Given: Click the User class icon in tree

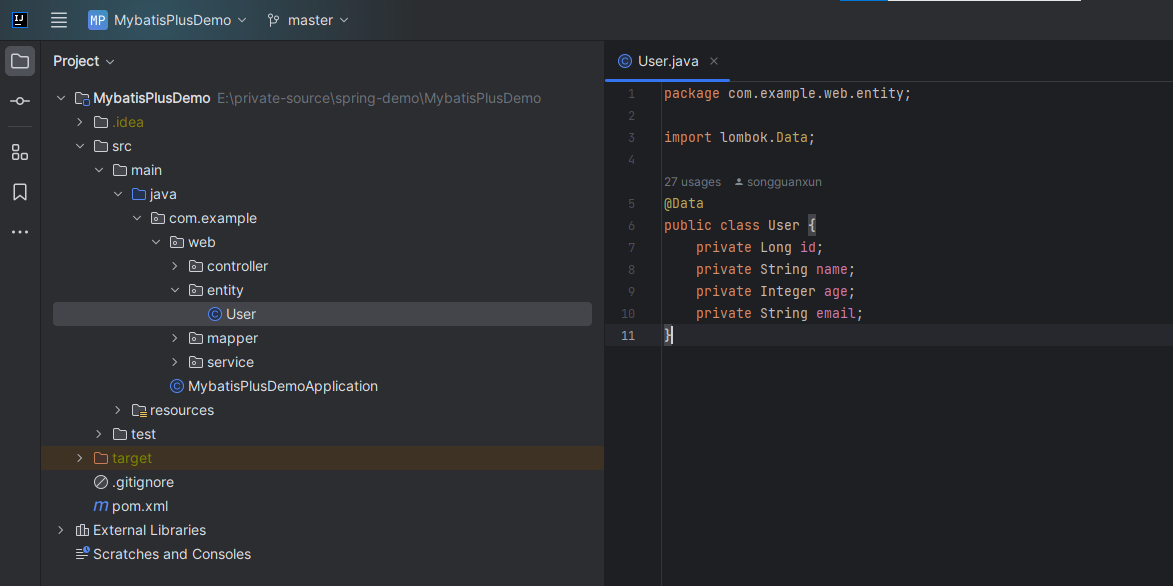Looking at the screenshot, I should click(x=215, y=314).
